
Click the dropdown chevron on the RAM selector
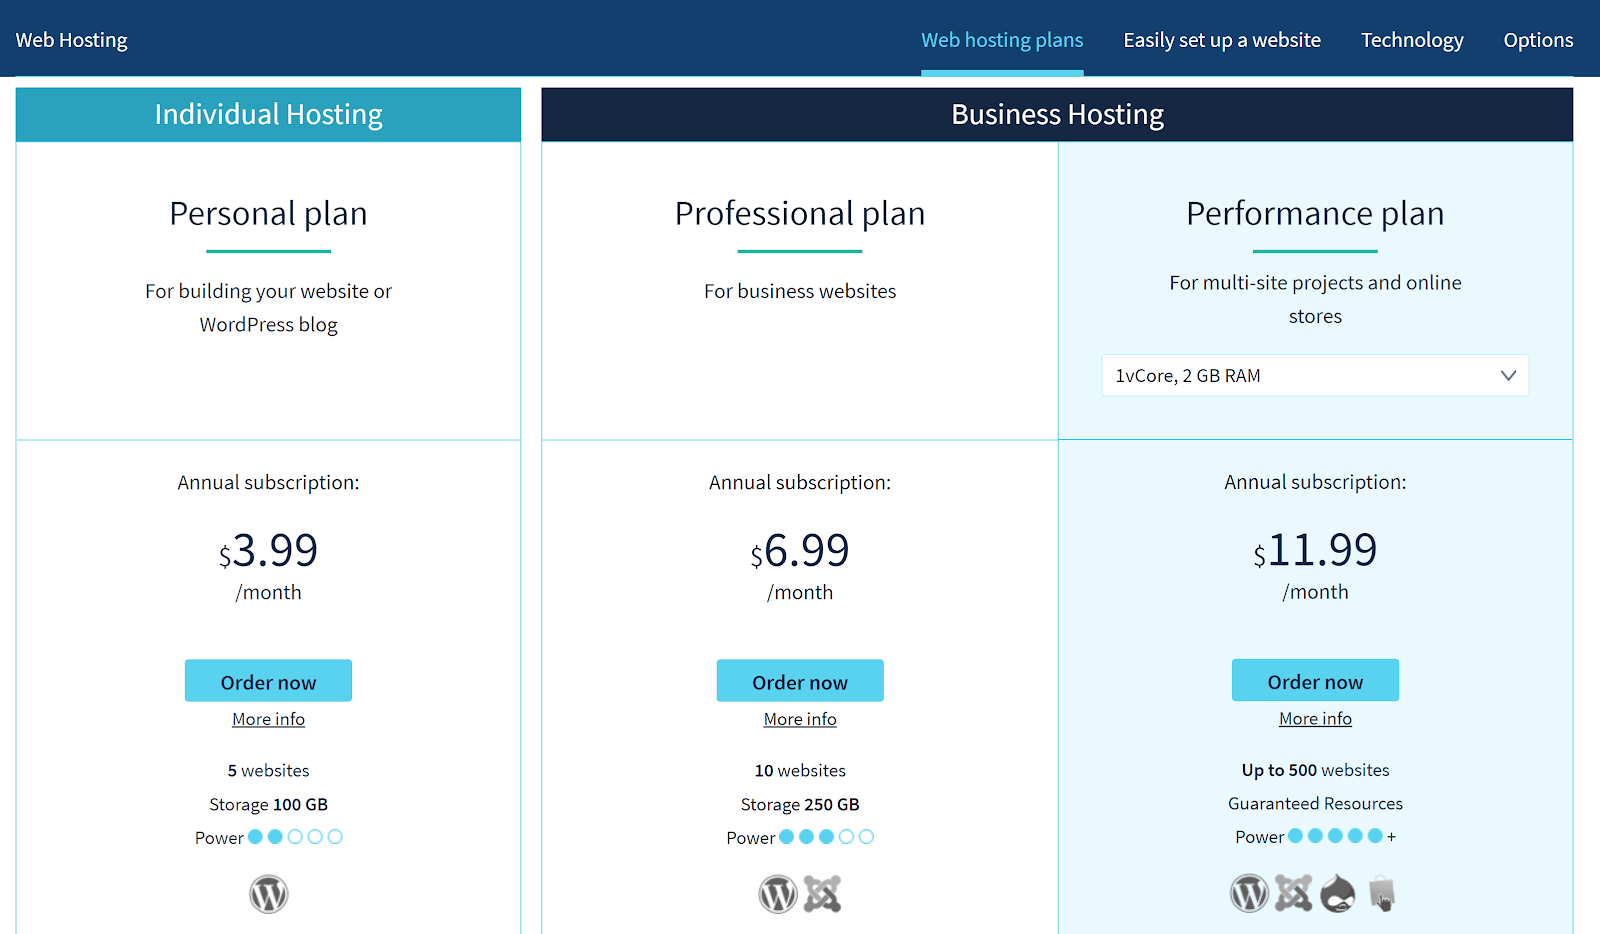click(1508, 375)
